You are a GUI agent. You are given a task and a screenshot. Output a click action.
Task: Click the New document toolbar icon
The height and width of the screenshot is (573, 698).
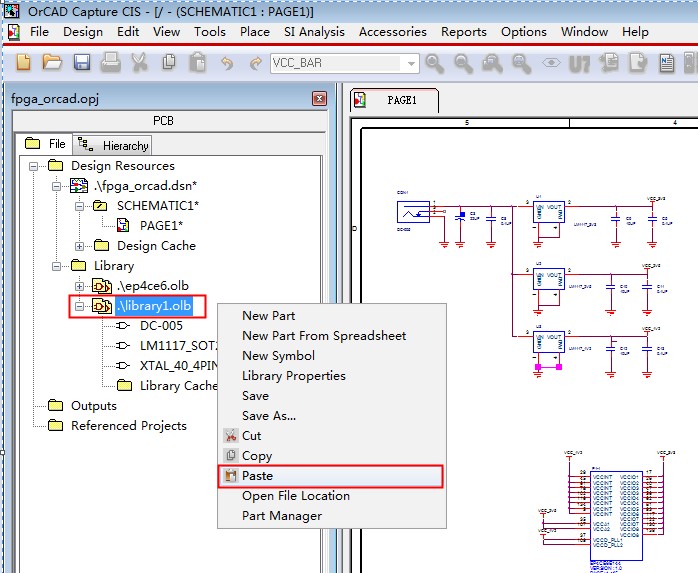23,62
